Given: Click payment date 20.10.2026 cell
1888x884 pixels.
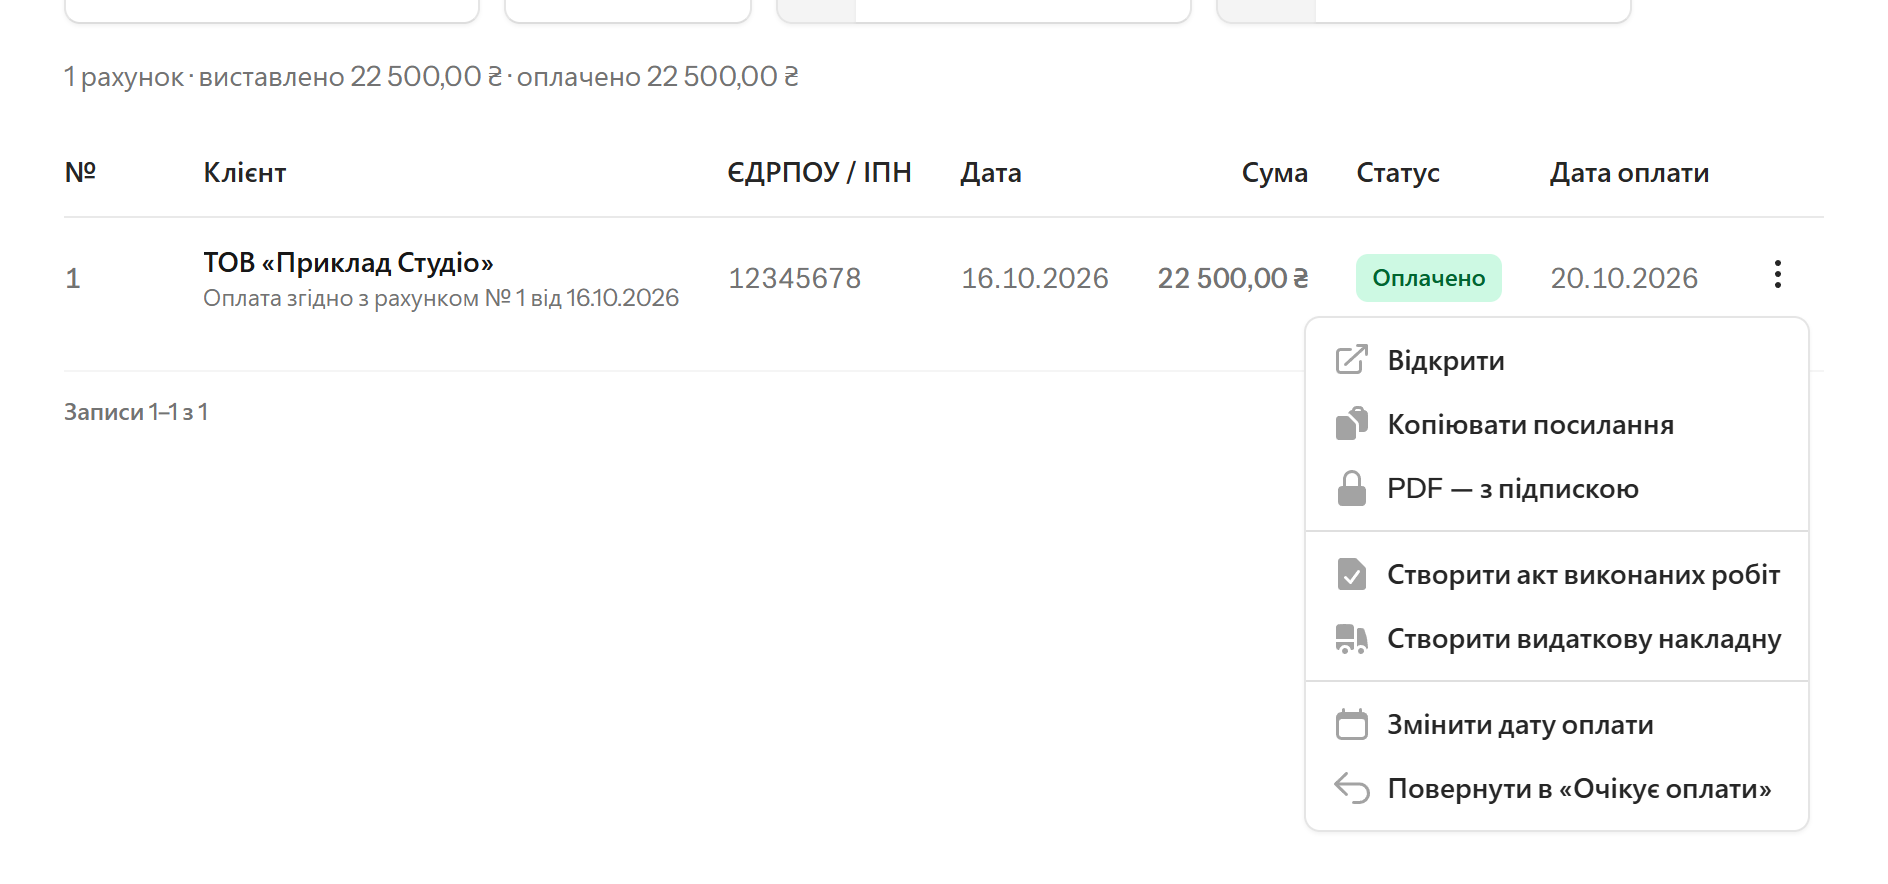Looking at the screenshot, I should [x=1624, y=278].
